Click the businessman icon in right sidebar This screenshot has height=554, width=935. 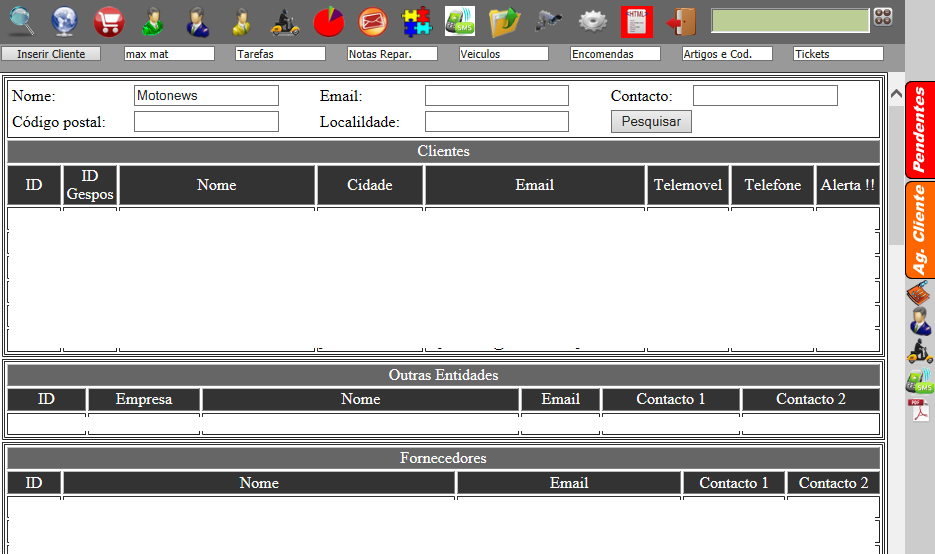click(x=920, y=321)
